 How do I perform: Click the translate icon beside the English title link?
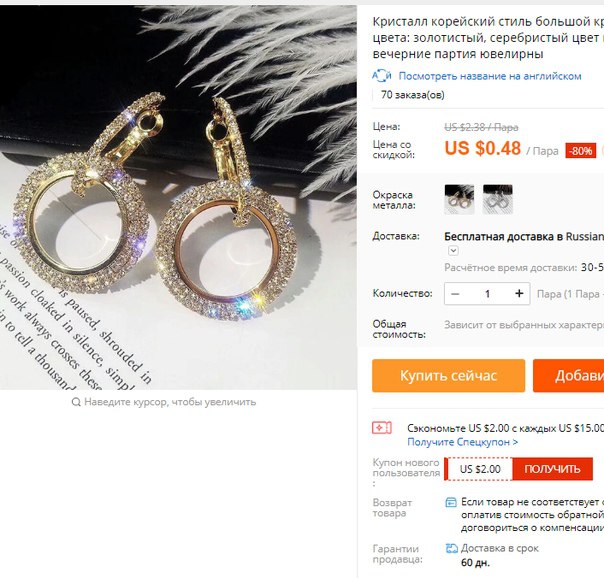click(381, 75)
